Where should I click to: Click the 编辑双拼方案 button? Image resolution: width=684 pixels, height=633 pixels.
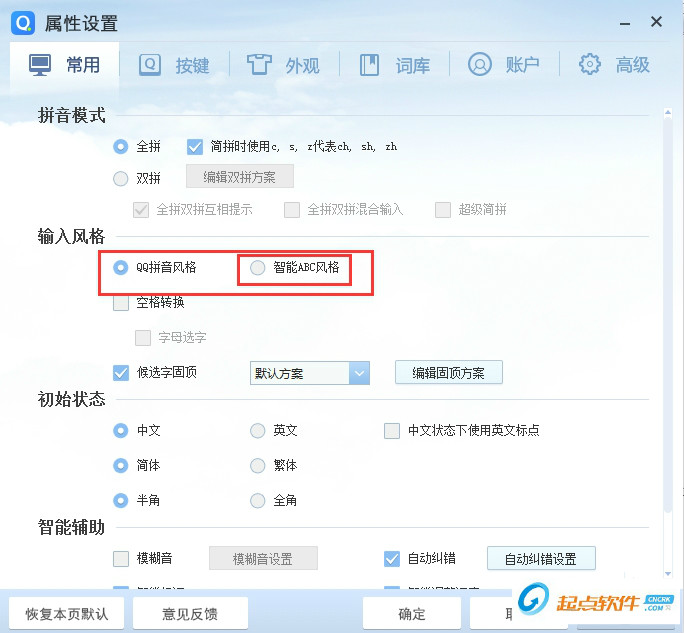pos(239,176)
